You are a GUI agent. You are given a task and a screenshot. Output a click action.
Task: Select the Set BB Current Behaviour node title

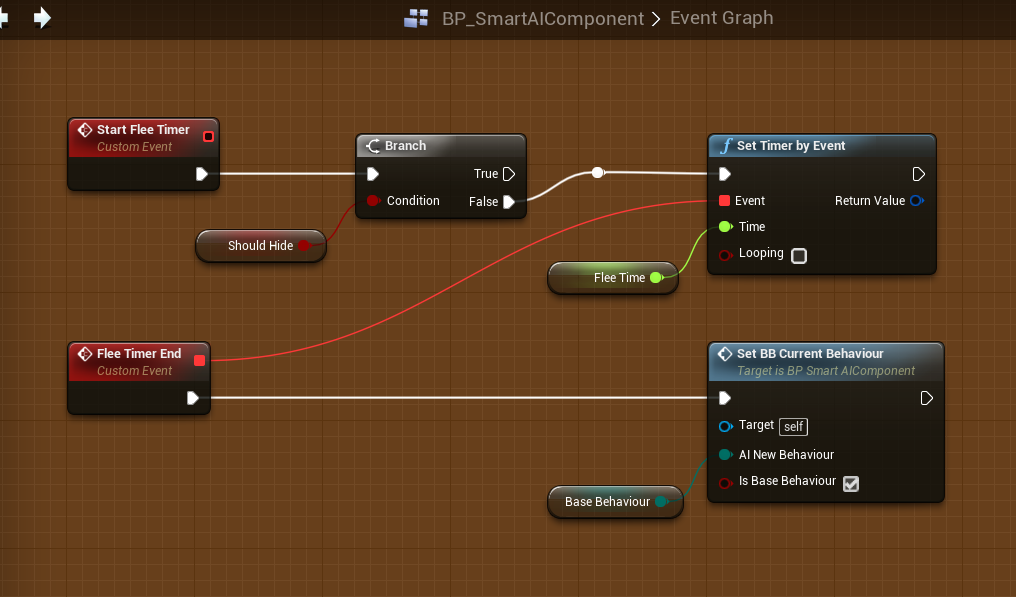[810, 353]
